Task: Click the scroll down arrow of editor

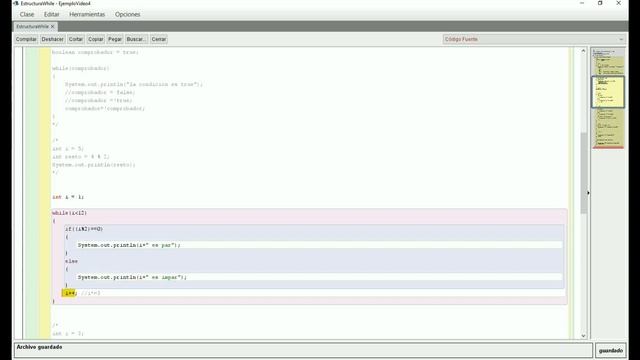Action: (583, 336)
